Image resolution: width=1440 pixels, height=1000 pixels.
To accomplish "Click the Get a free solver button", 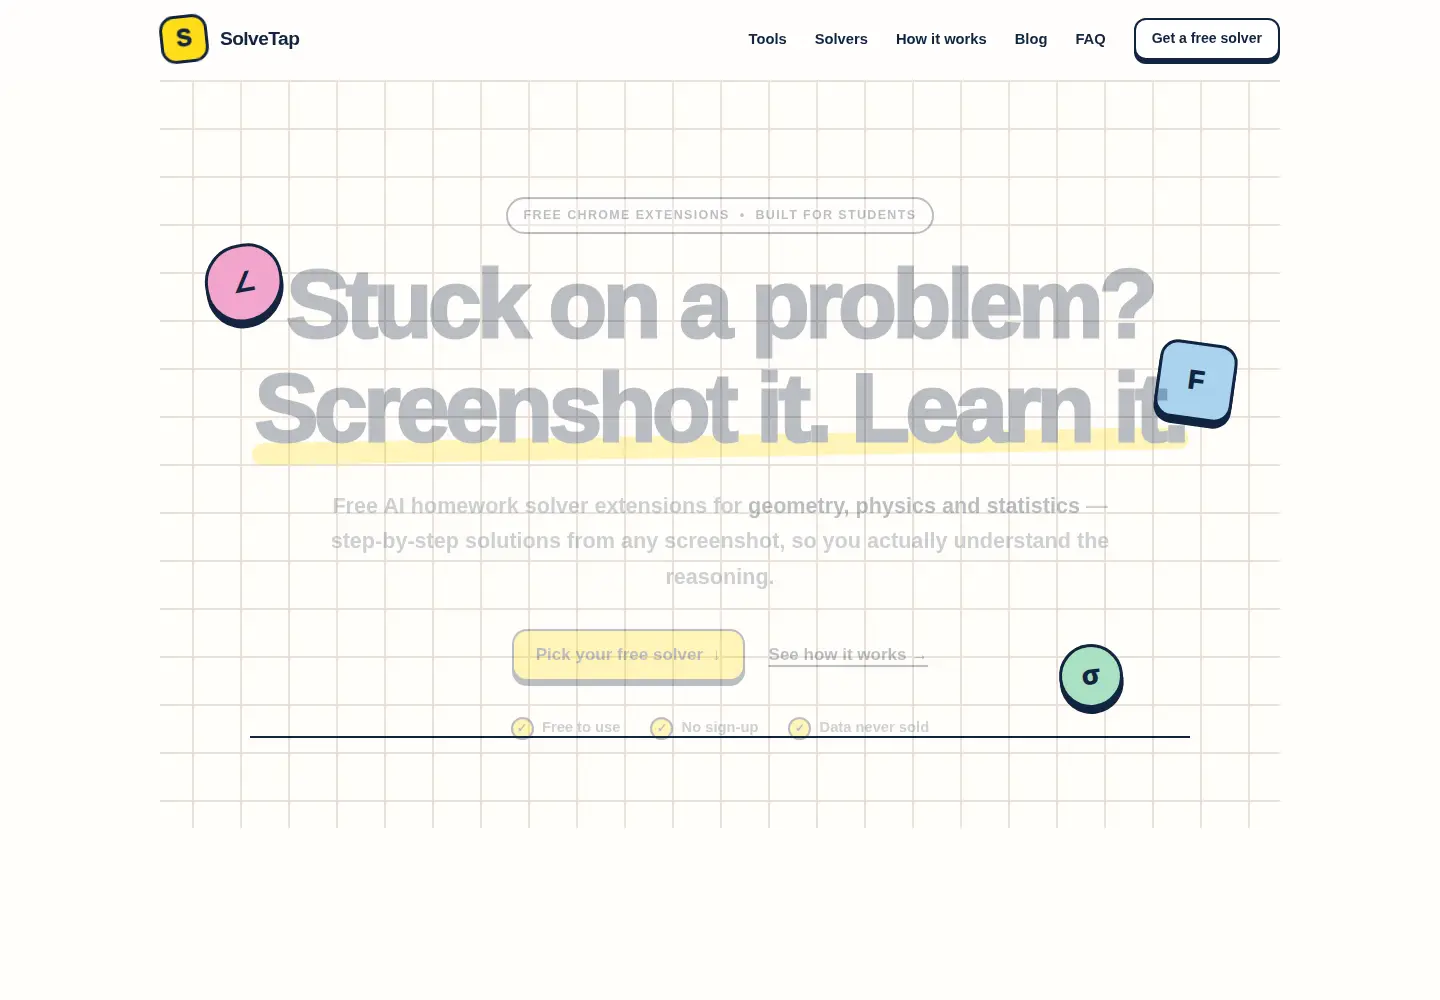I will pos(1207,40).
